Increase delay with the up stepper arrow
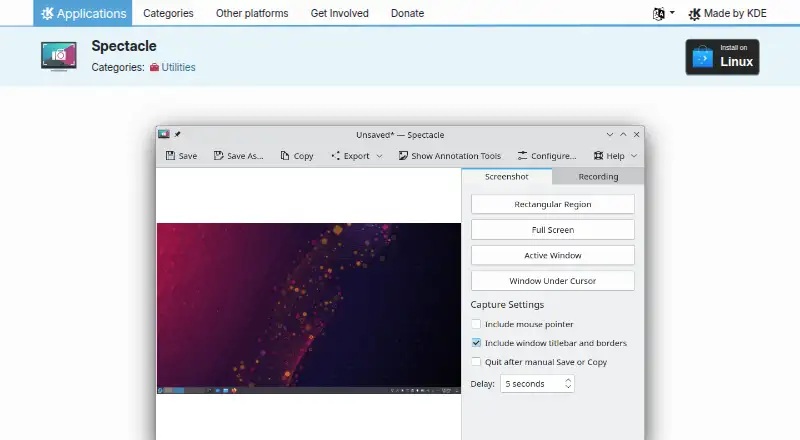800x440 pixels. [x=568, y=380]
